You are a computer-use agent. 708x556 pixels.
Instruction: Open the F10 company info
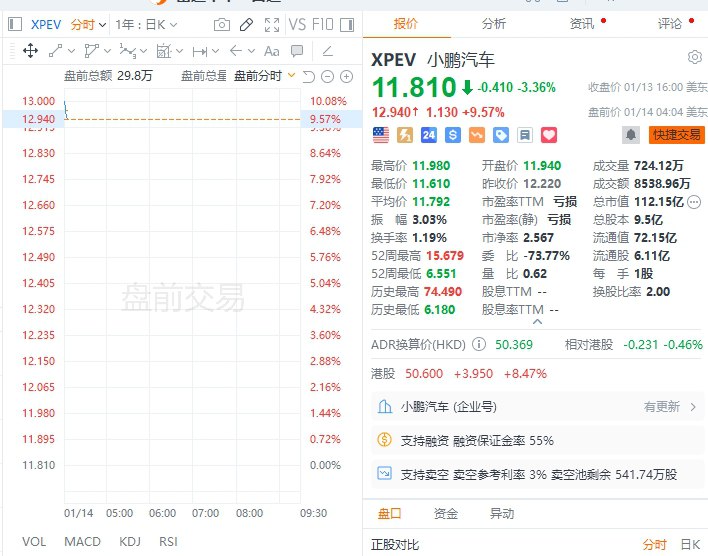(x=322, y=24)
